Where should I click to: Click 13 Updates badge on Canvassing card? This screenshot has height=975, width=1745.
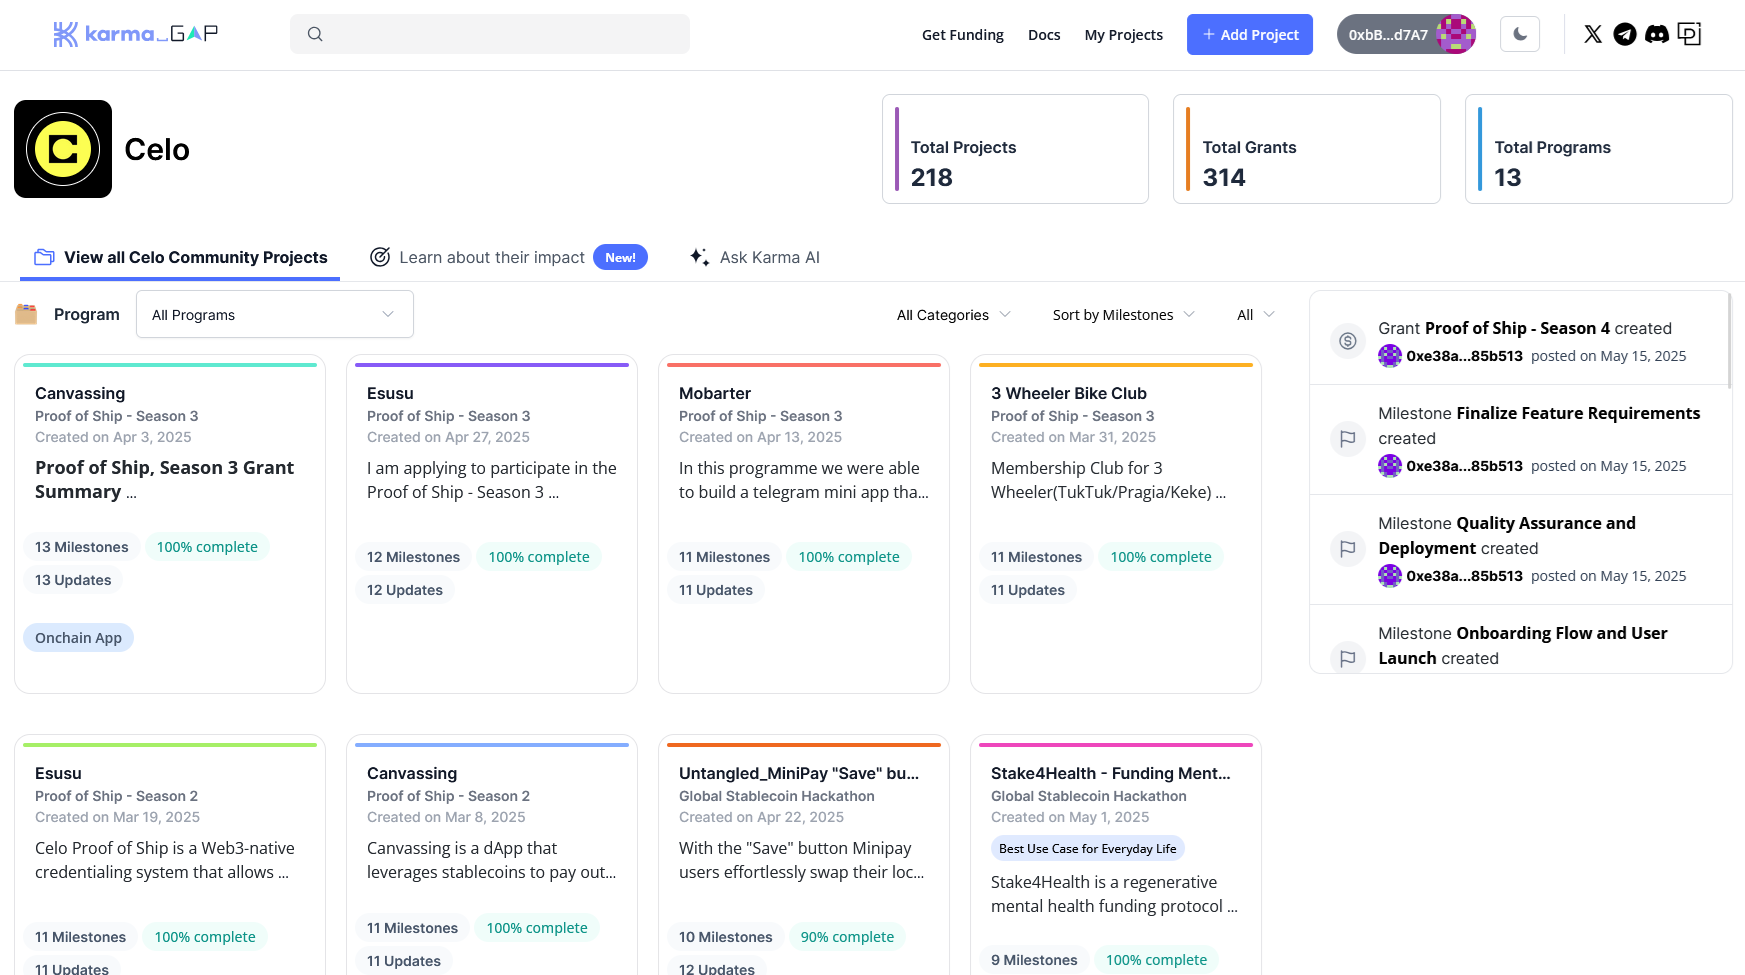[73, 580]
